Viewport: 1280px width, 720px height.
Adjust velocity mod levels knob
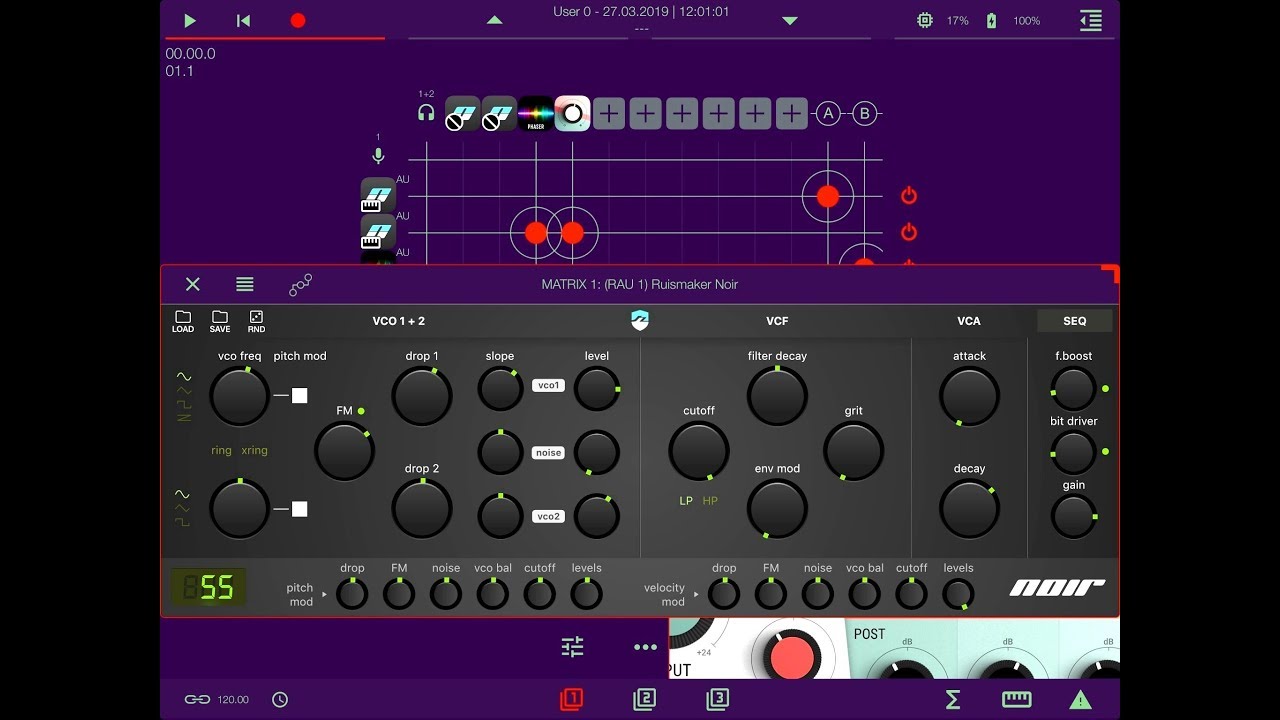pos(958,594)
